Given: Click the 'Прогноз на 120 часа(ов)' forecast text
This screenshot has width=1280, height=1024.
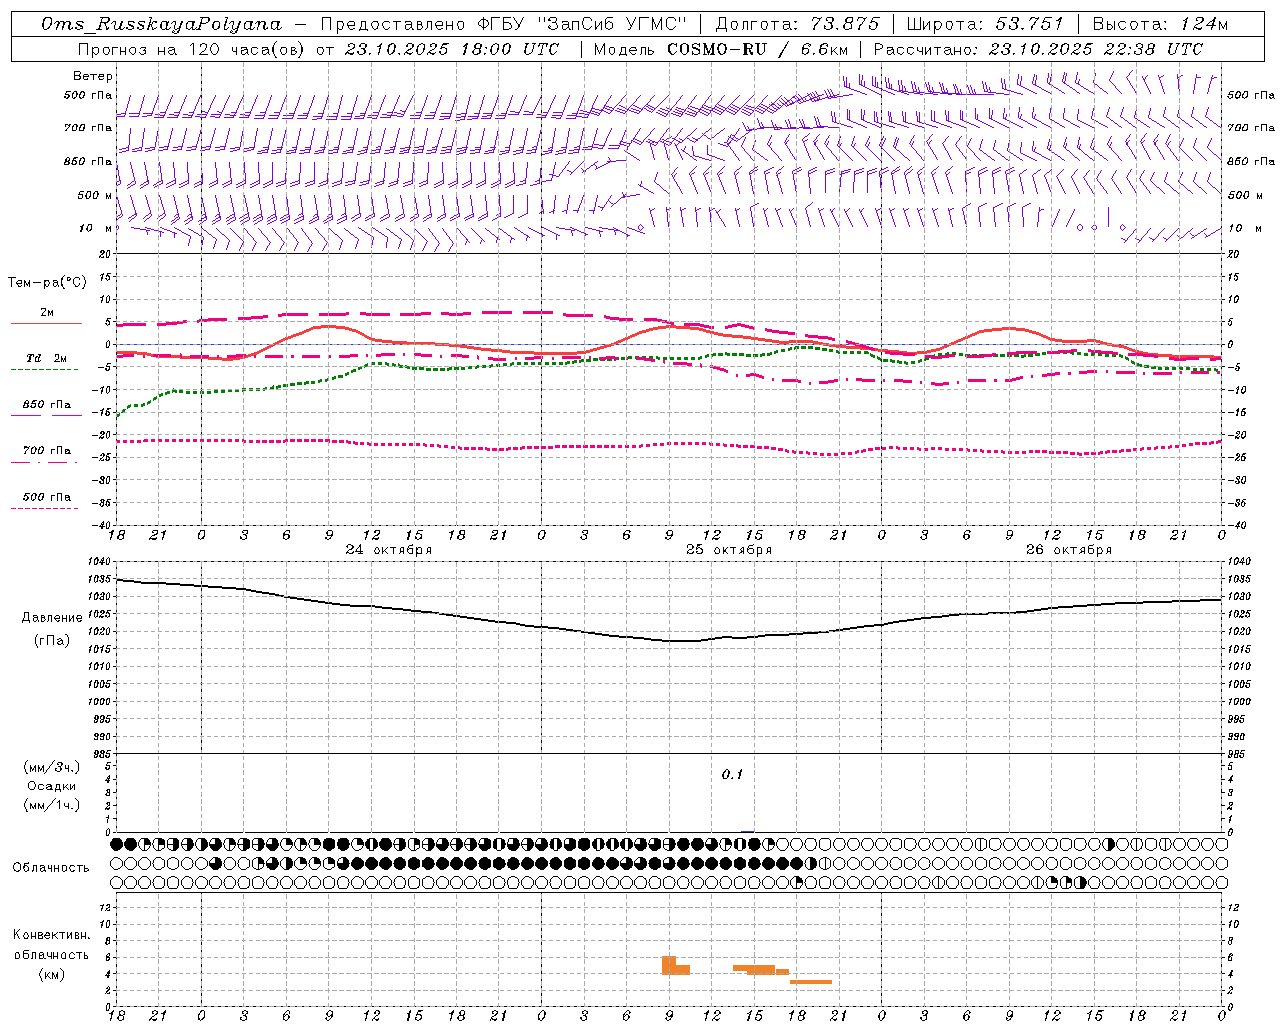Looking at the screenshot, I should pos(191,49).
